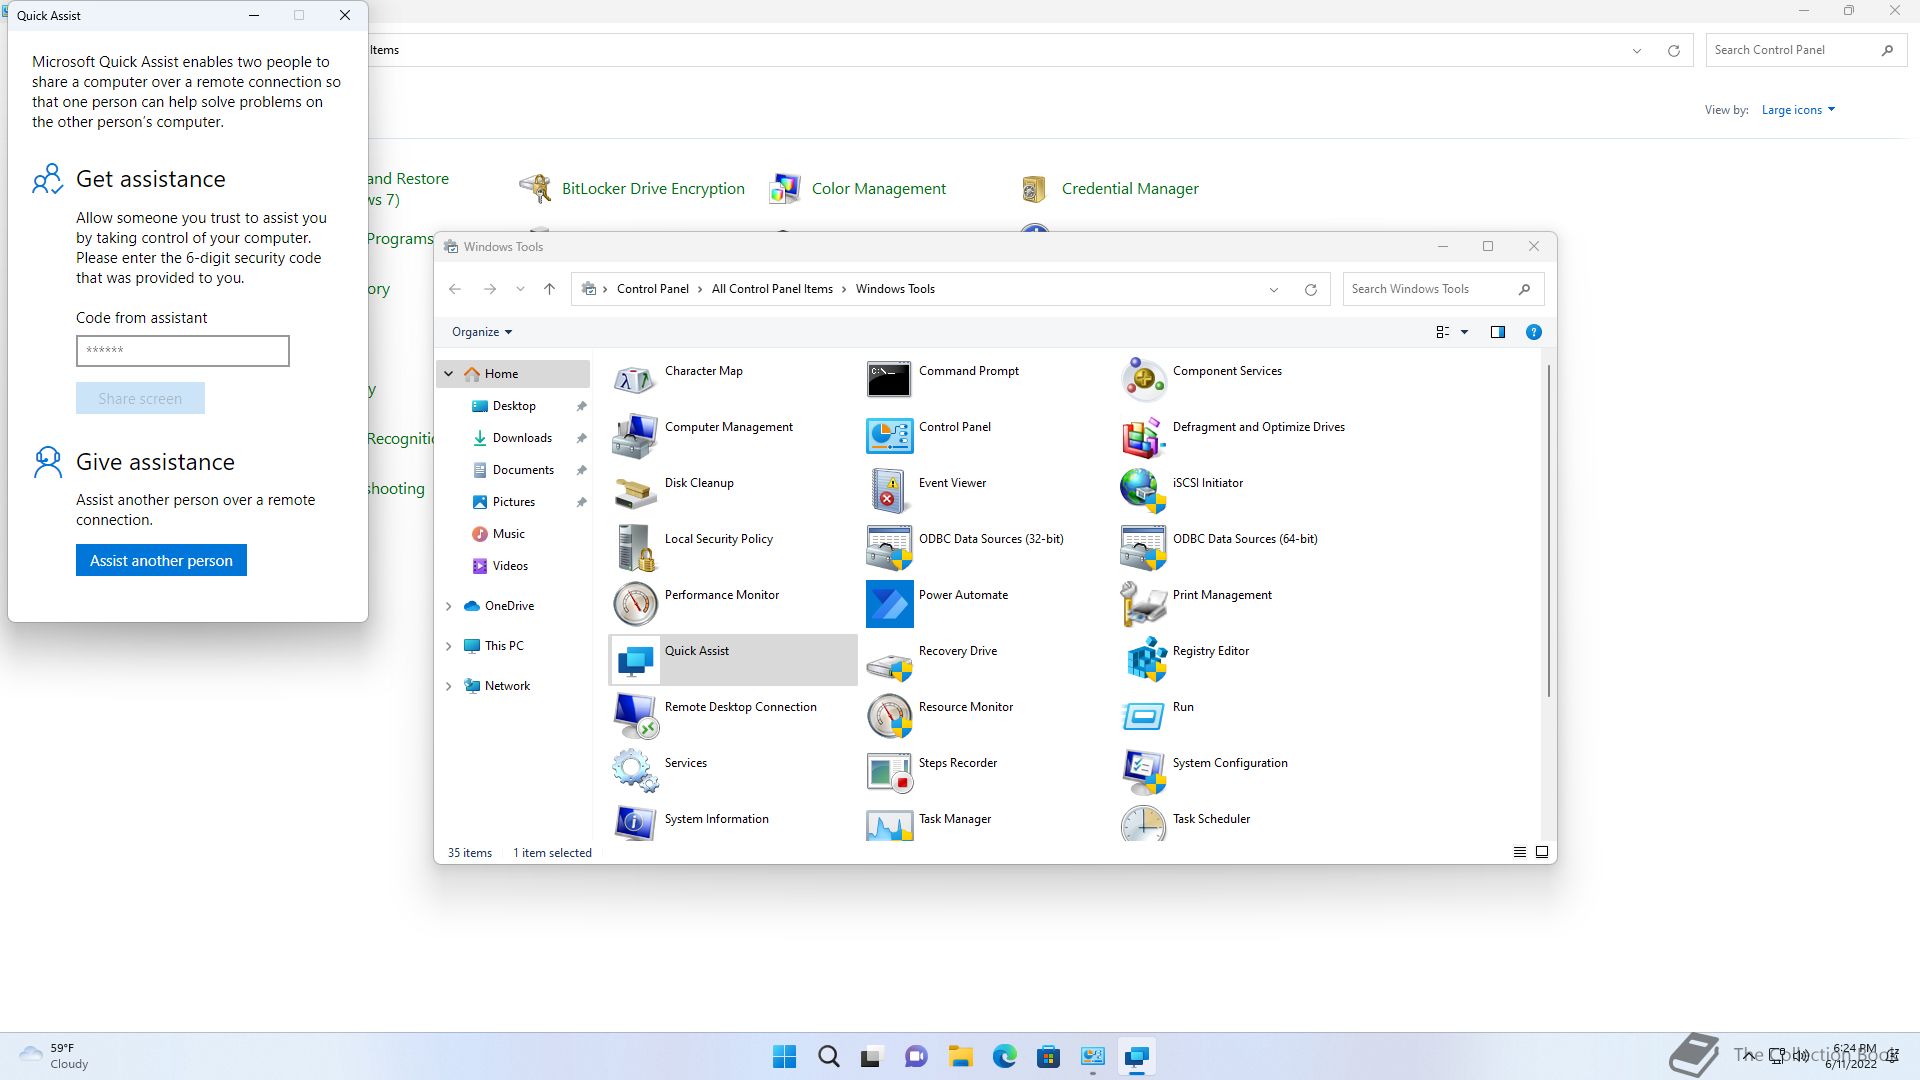The height and width of the screenshot is (1080, 1920).
Task: Open the view options dropdown arrow
Action: pos(1464,332)
